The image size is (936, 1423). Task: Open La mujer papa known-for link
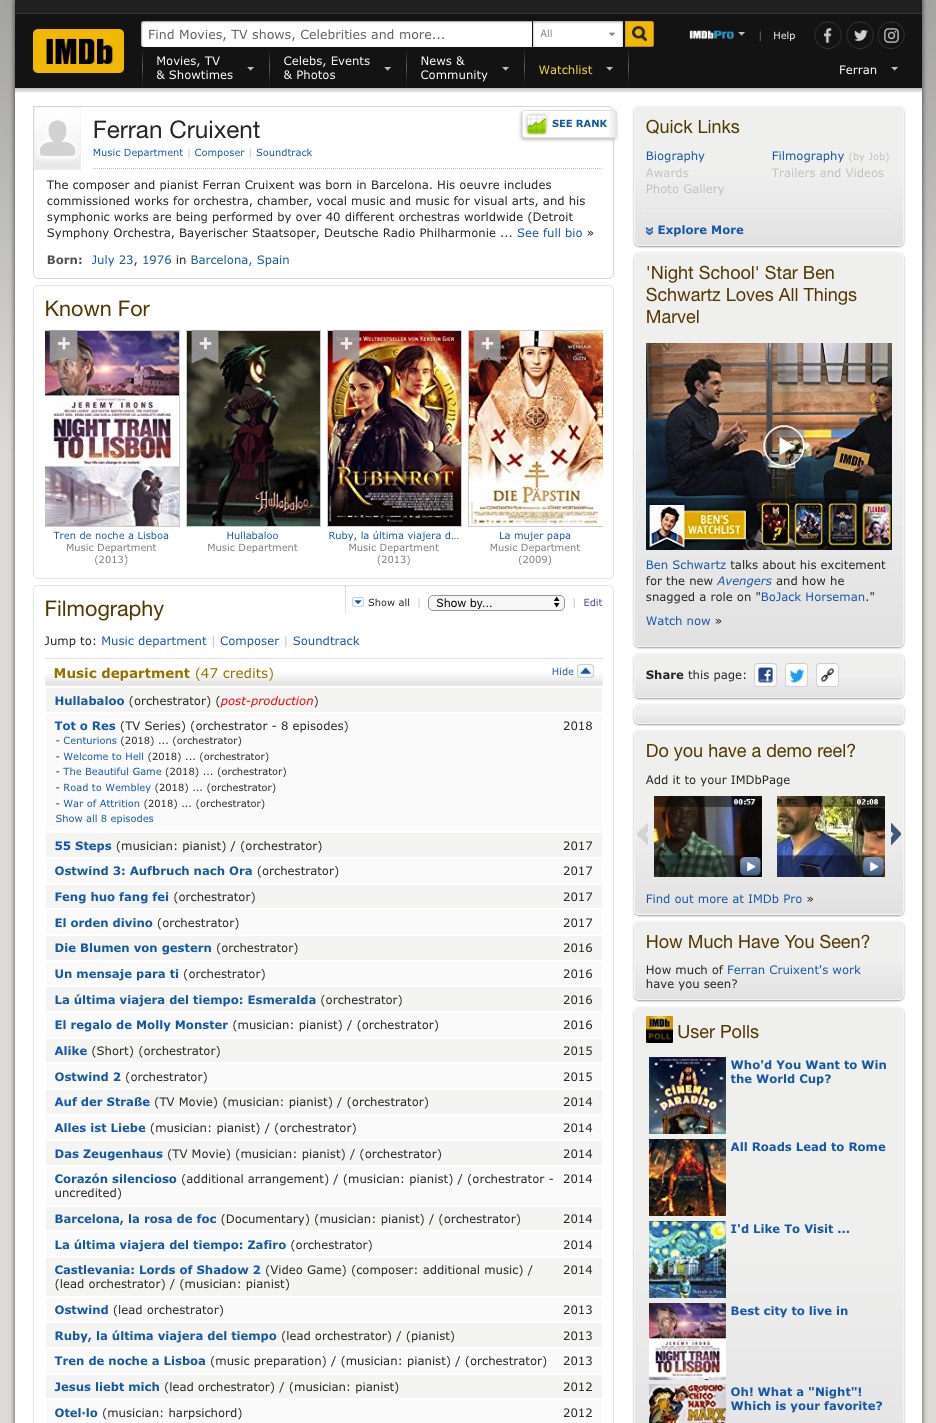click(535, 536)
